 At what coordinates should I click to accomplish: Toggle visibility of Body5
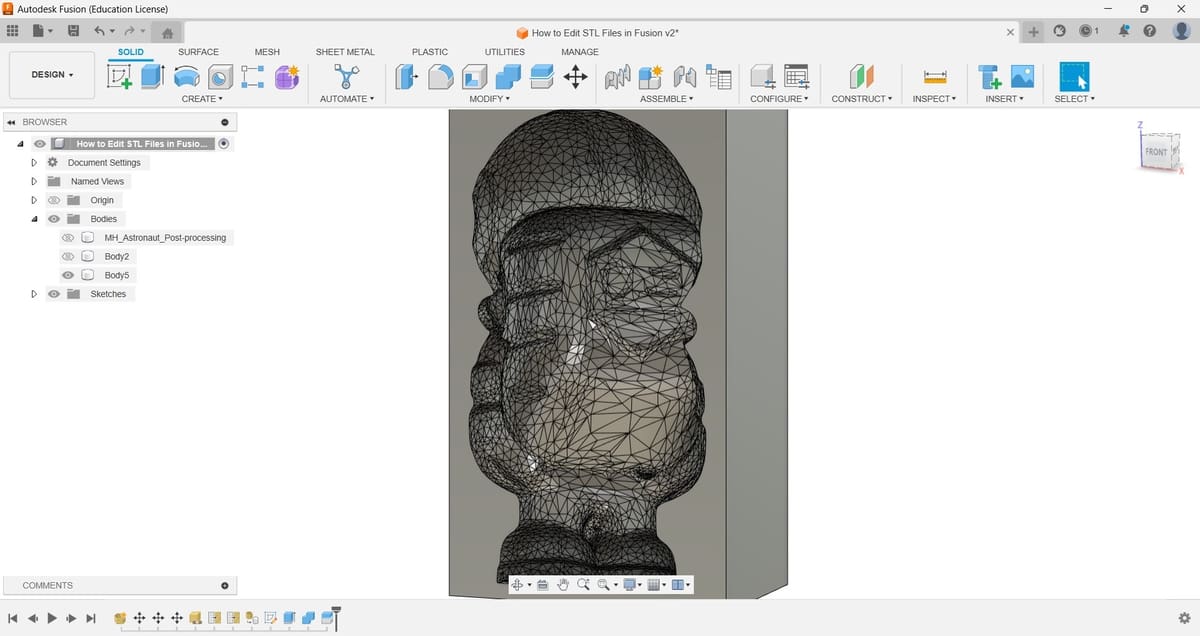pos(68,275)
